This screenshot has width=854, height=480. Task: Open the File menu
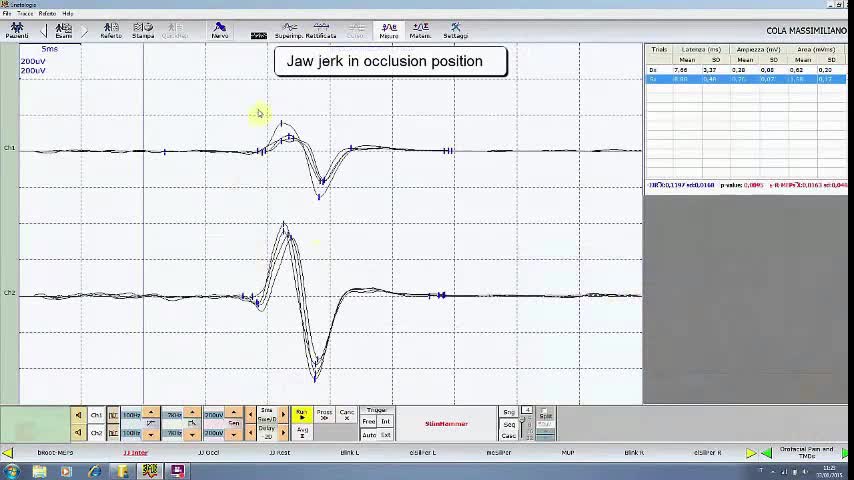coord(7,13)
